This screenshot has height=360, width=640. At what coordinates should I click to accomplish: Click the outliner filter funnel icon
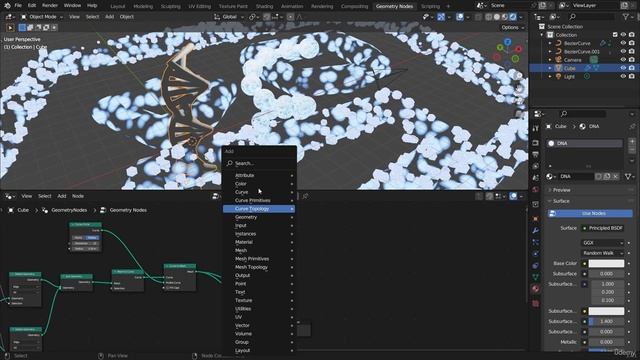tap(625, 17)
